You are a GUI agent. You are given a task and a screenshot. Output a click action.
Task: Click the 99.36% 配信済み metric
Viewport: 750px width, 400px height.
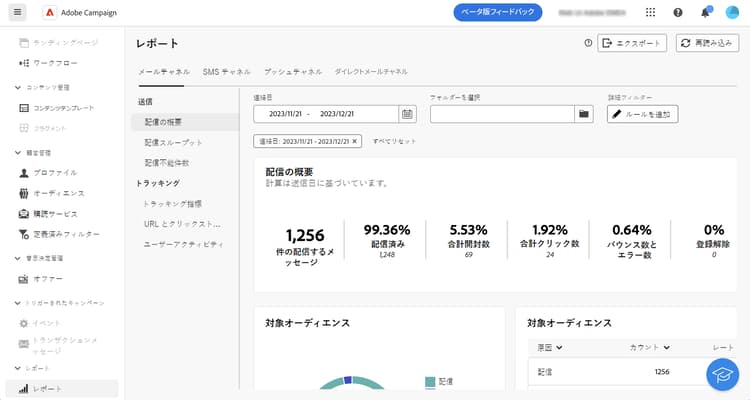pyautogui.click(x=387, y=242)
